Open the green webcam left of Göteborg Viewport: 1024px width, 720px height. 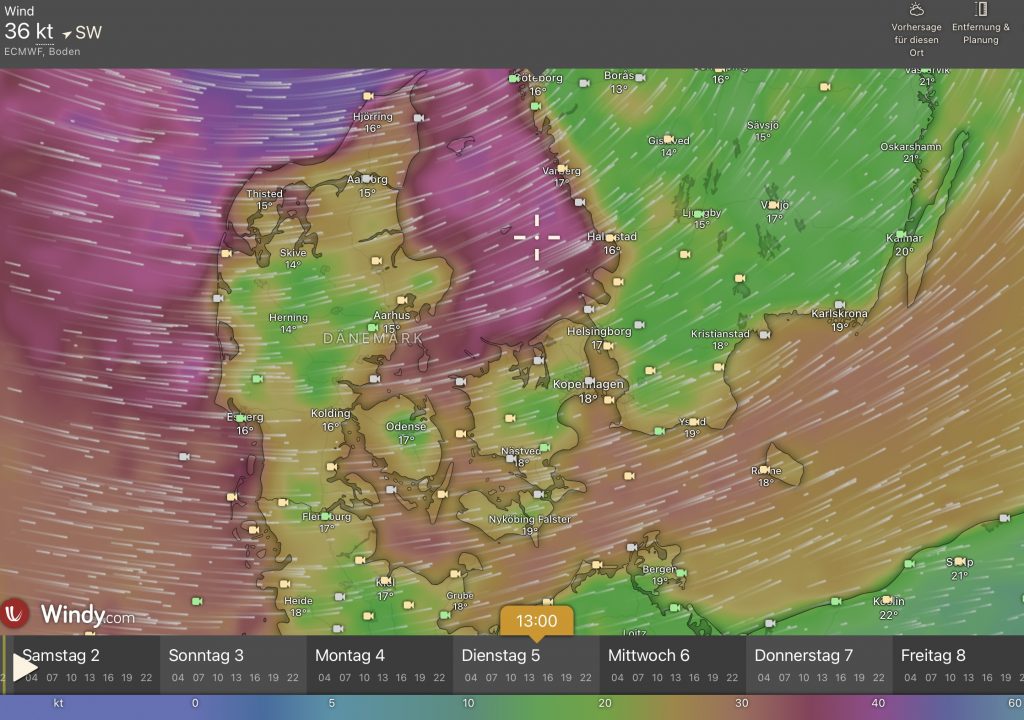click(x=512, y=78)
